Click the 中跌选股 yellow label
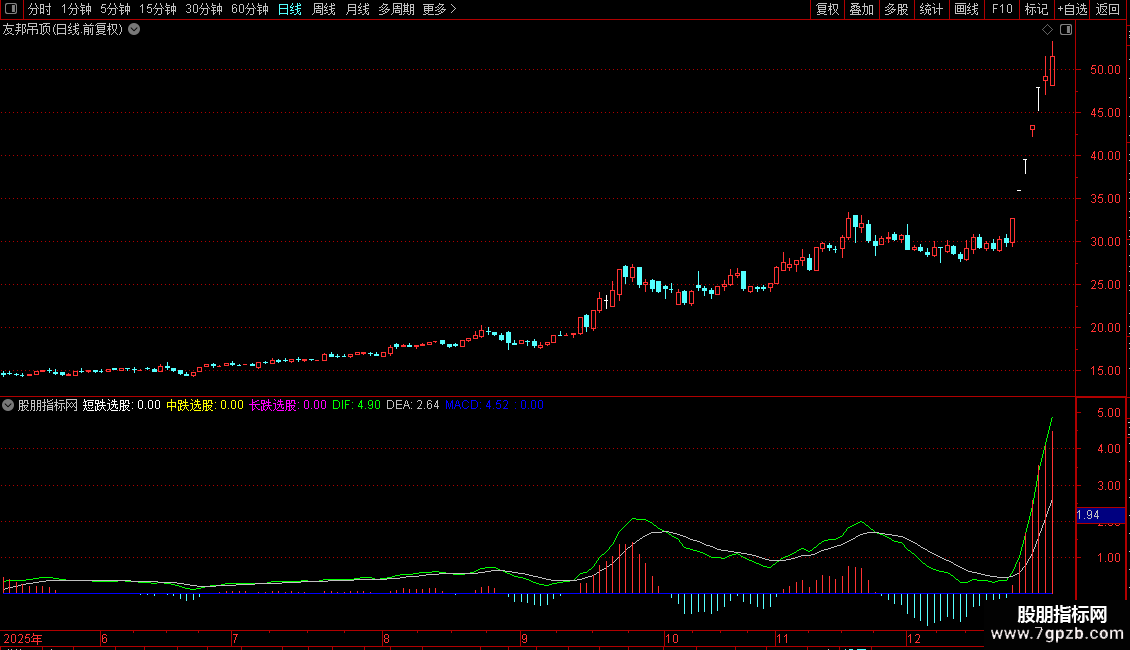The width and height of the screenshot is (1130, 650). [x=205, y=405]
